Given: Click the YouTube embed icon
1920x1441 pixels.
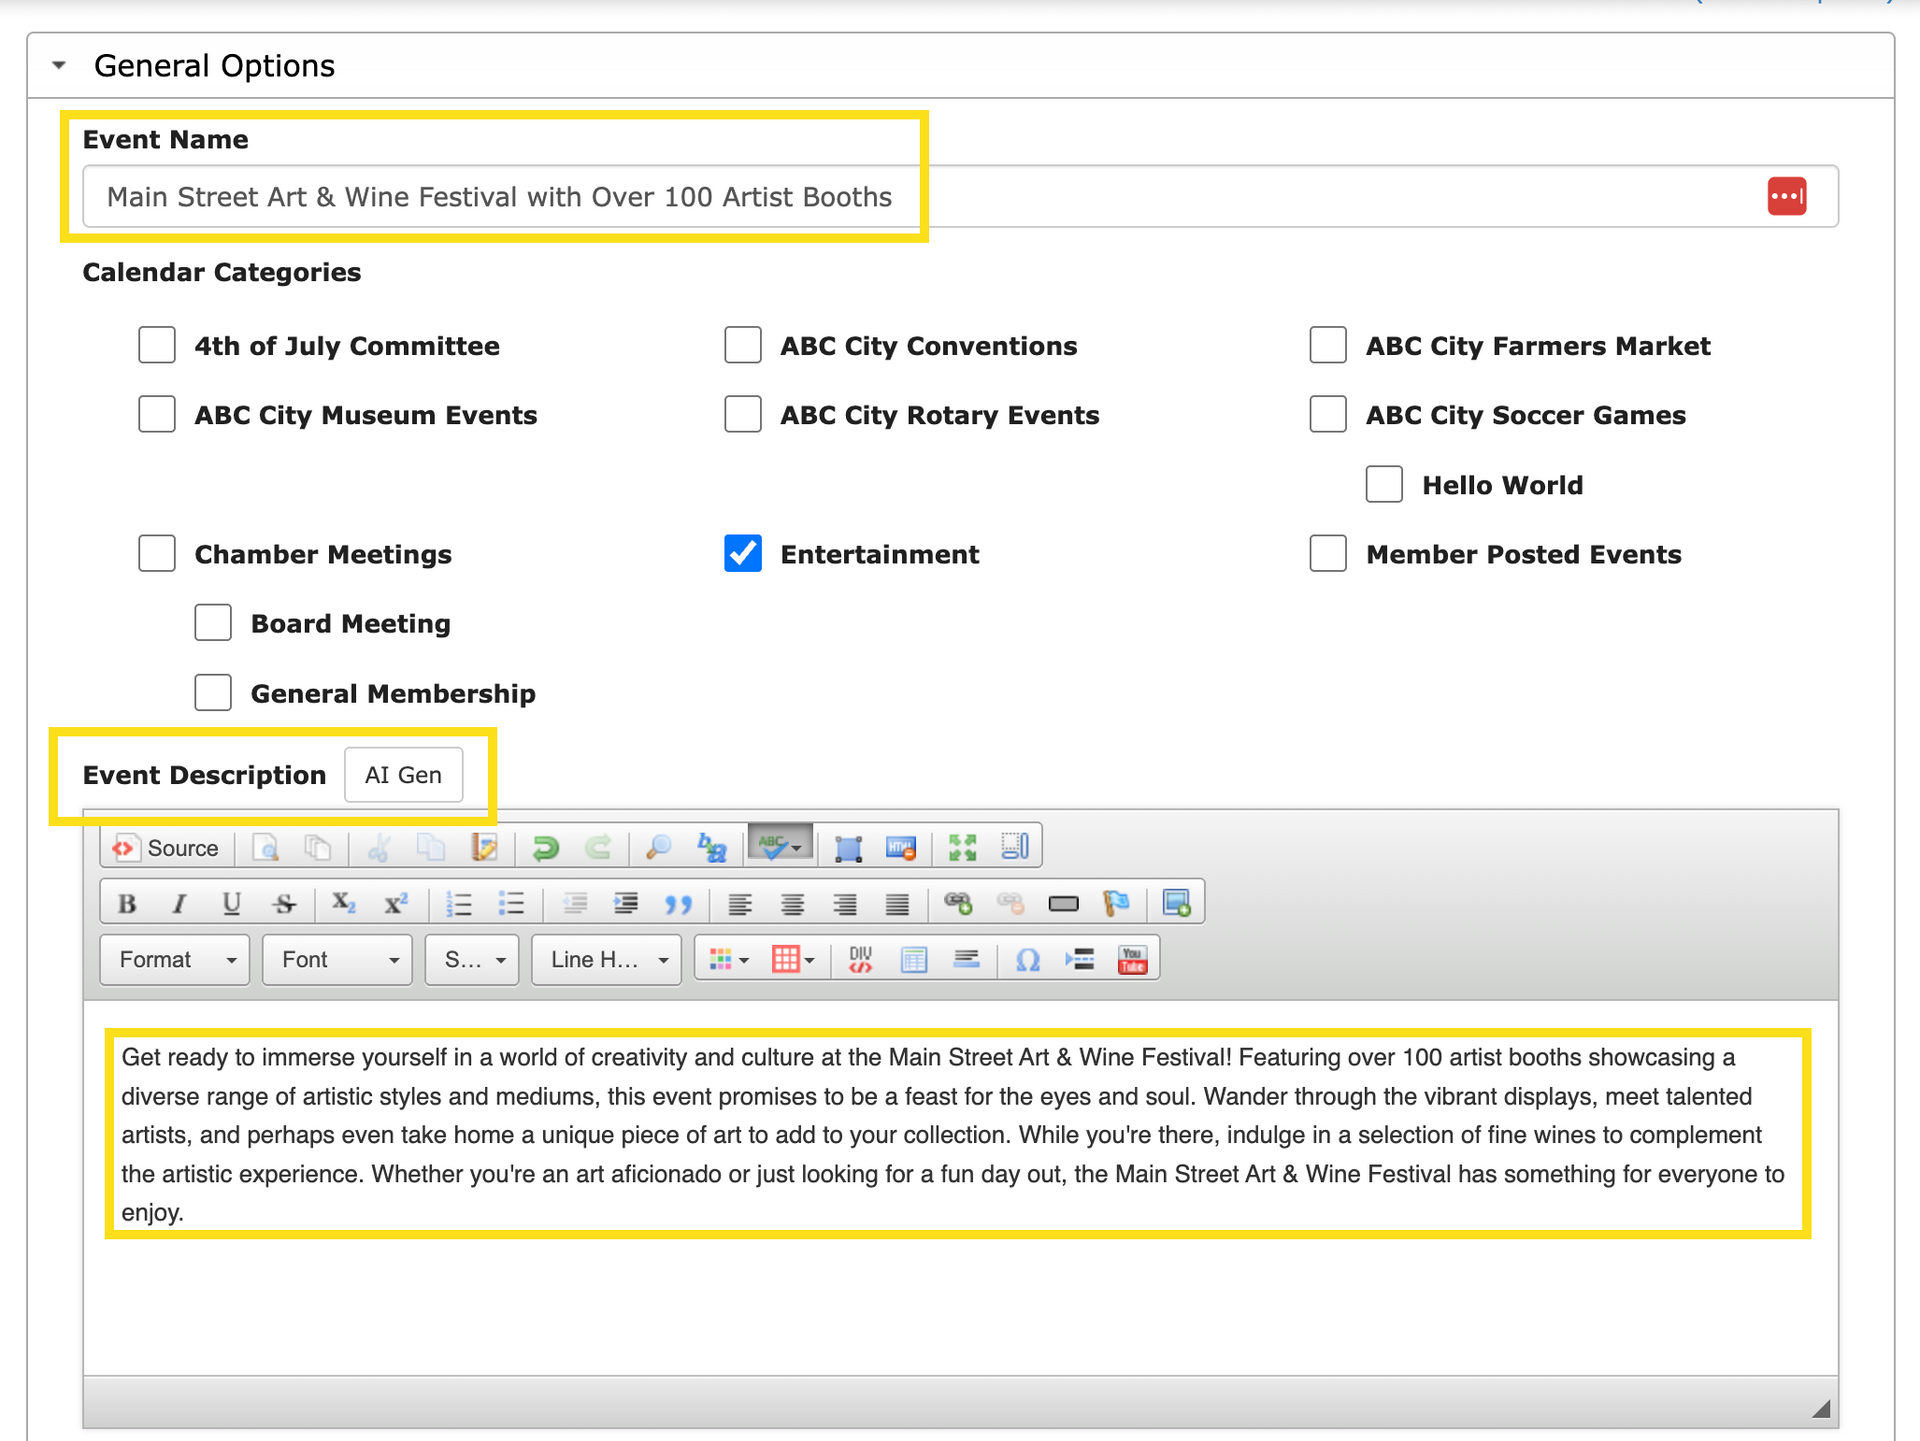Looking at the screenshot, I should (1131, 959).
